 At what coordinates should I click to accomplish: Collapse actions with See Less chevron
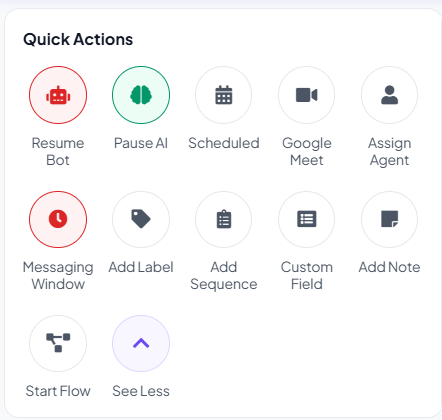pyautogui.click(x=141, y=343)
